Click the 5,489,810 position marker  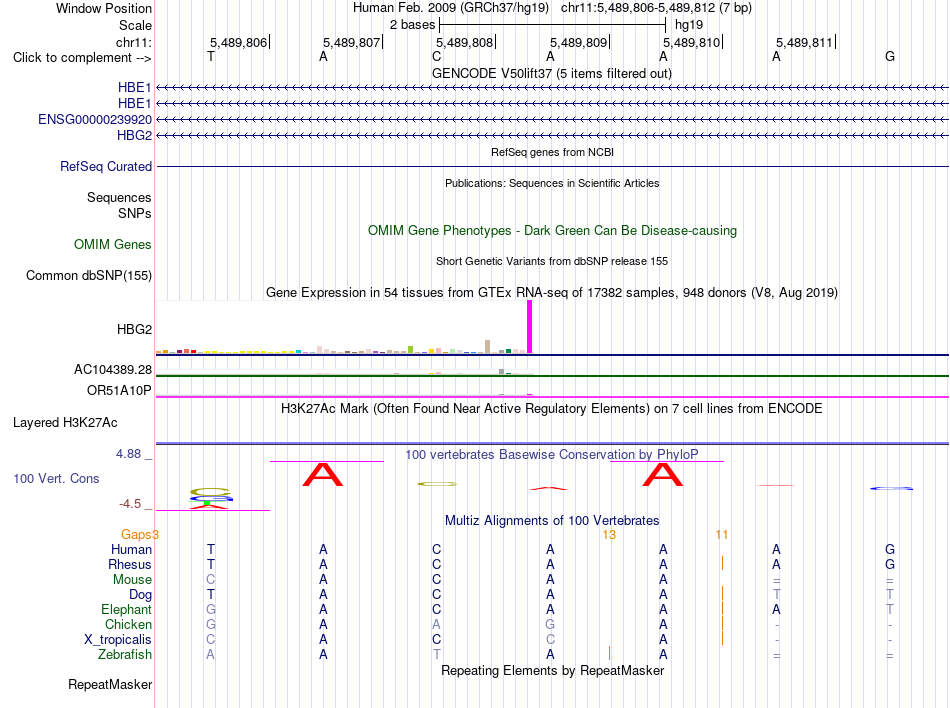[x=691, y=42]
